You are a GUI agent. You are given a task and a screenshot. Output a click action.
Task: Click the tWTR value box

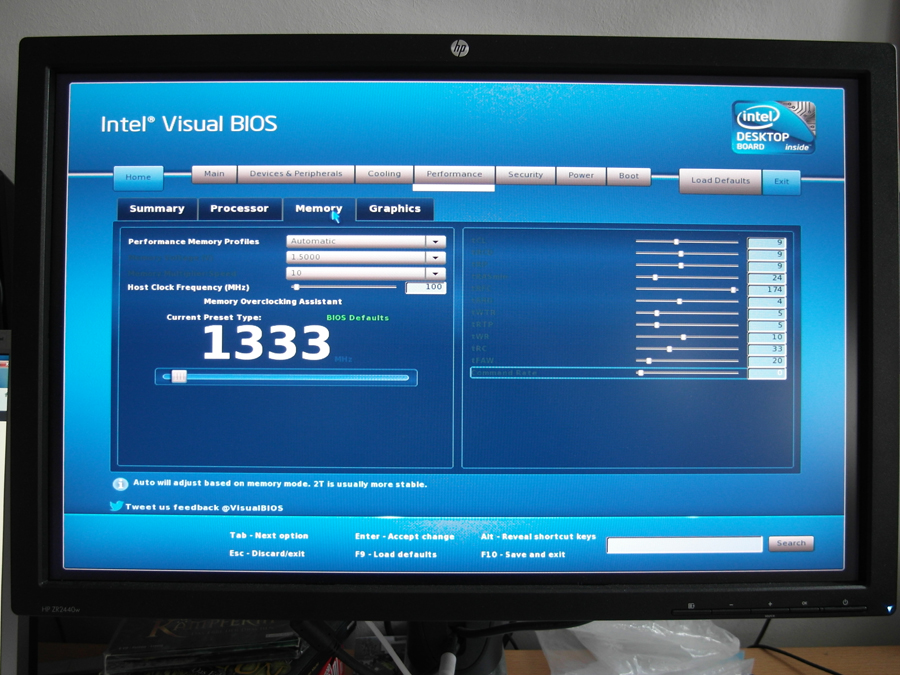[766, 314]
